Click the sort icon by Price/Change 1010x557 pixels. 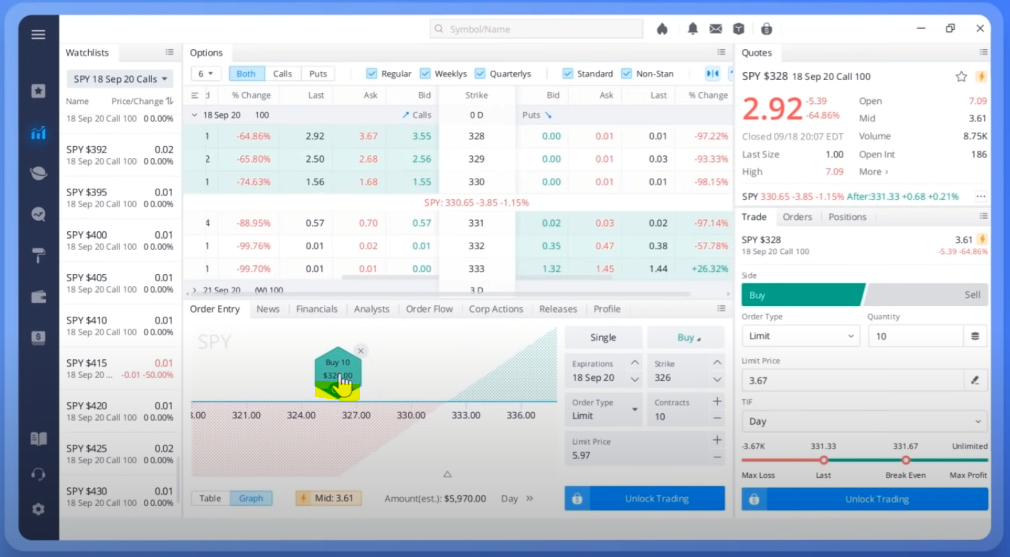click(x=169, y=101)
